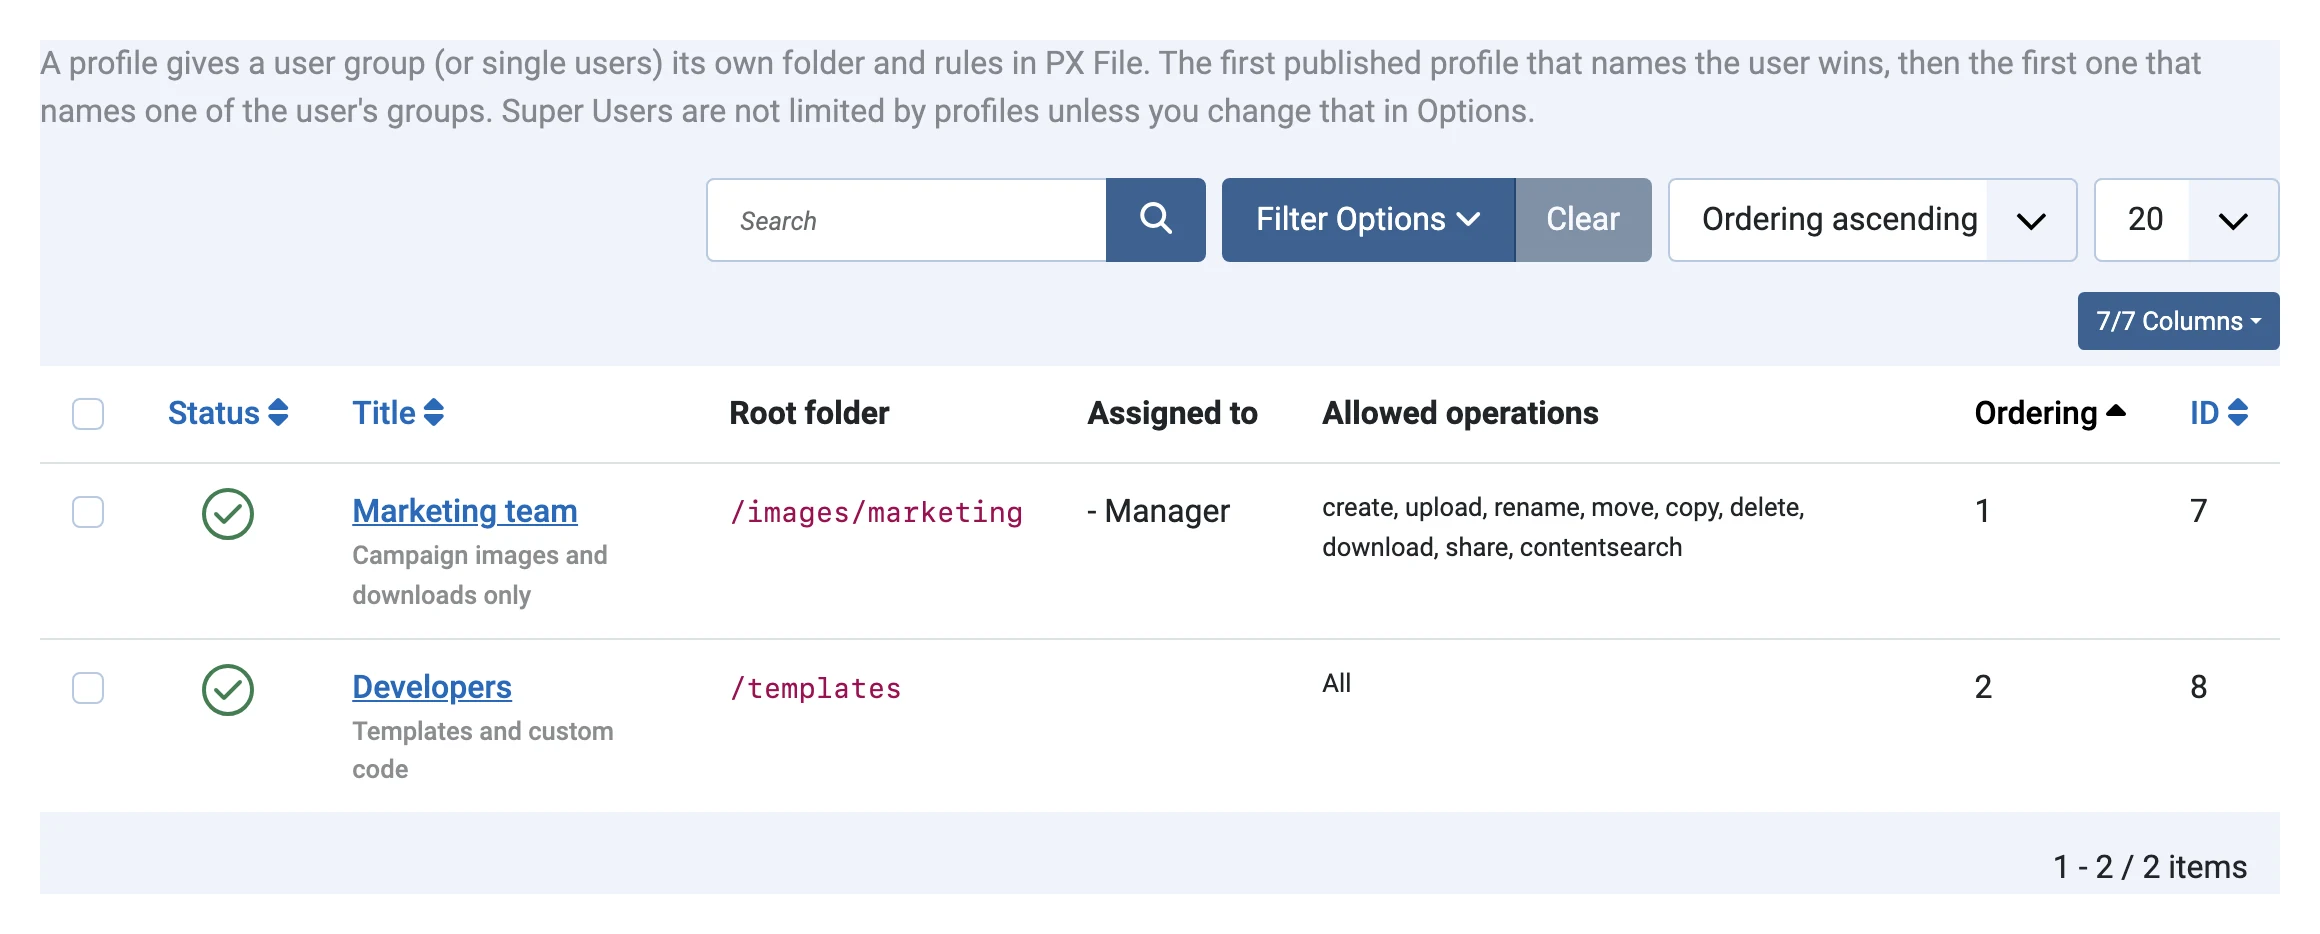Clear the search filters

tap(1583, 220)
